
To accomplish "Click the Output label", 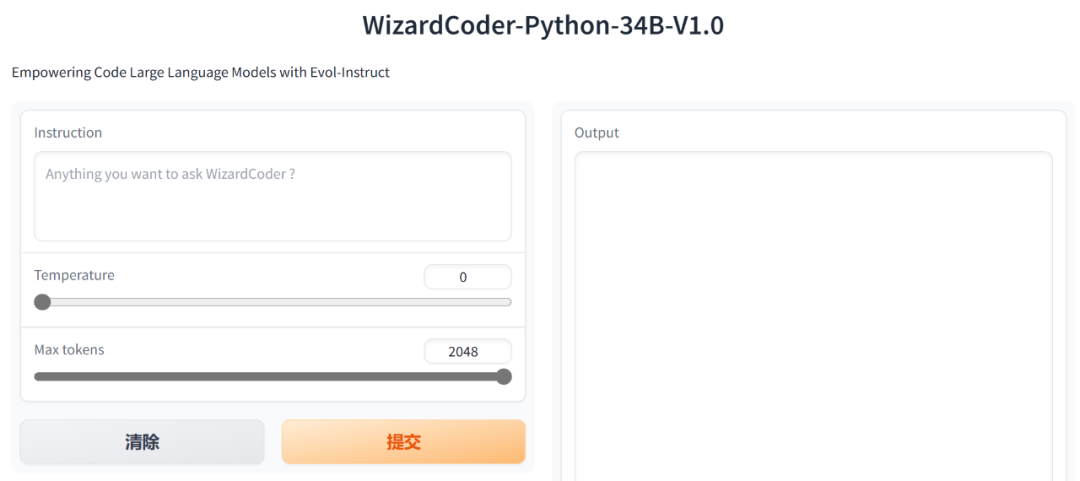I will 596,132.
